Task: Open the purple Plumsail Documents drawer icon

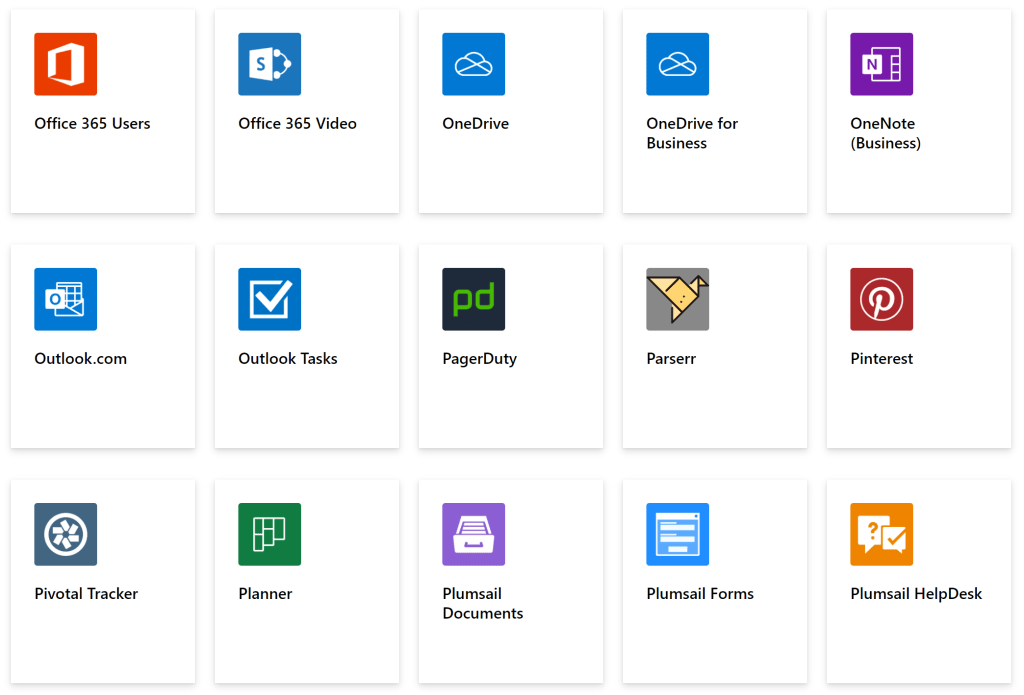Action: [473, 534]
